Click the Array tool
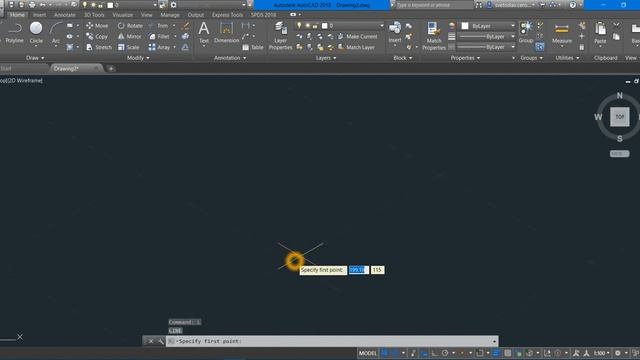Screen dimensions: 640x360 pyautogui.click(x=160, y=47)
